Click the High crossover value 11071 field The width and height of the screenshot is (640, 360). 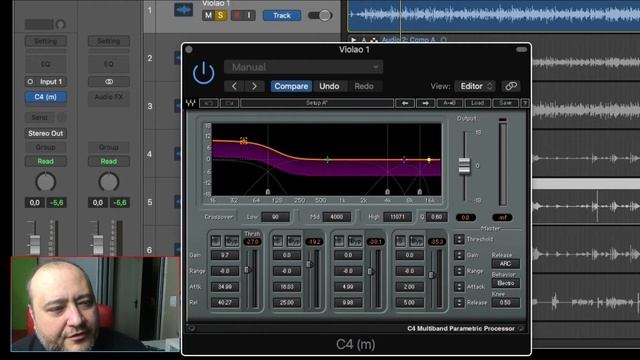point(397,217)
